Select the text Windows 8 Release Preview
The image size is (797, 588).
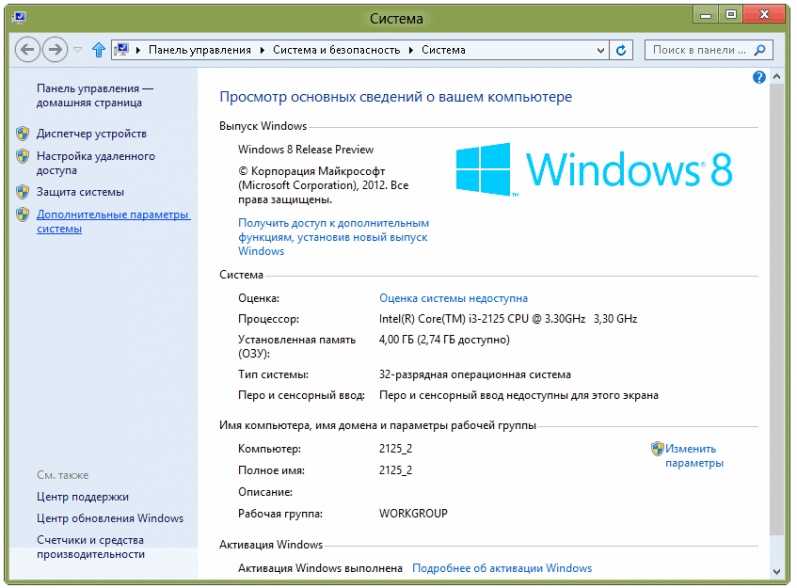pos(306,149)
